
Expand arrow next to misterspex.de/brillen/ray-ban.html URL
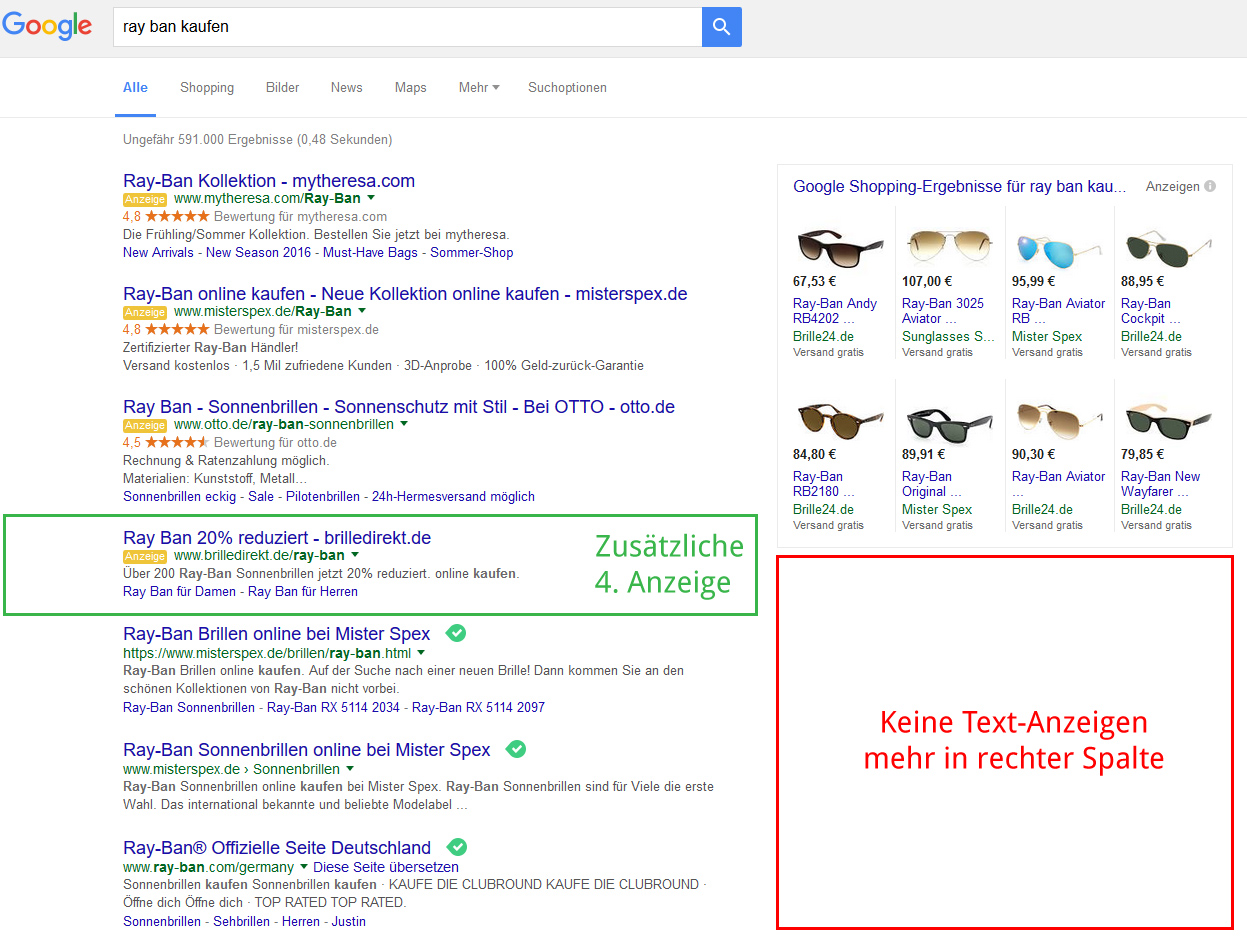[421, 653]
